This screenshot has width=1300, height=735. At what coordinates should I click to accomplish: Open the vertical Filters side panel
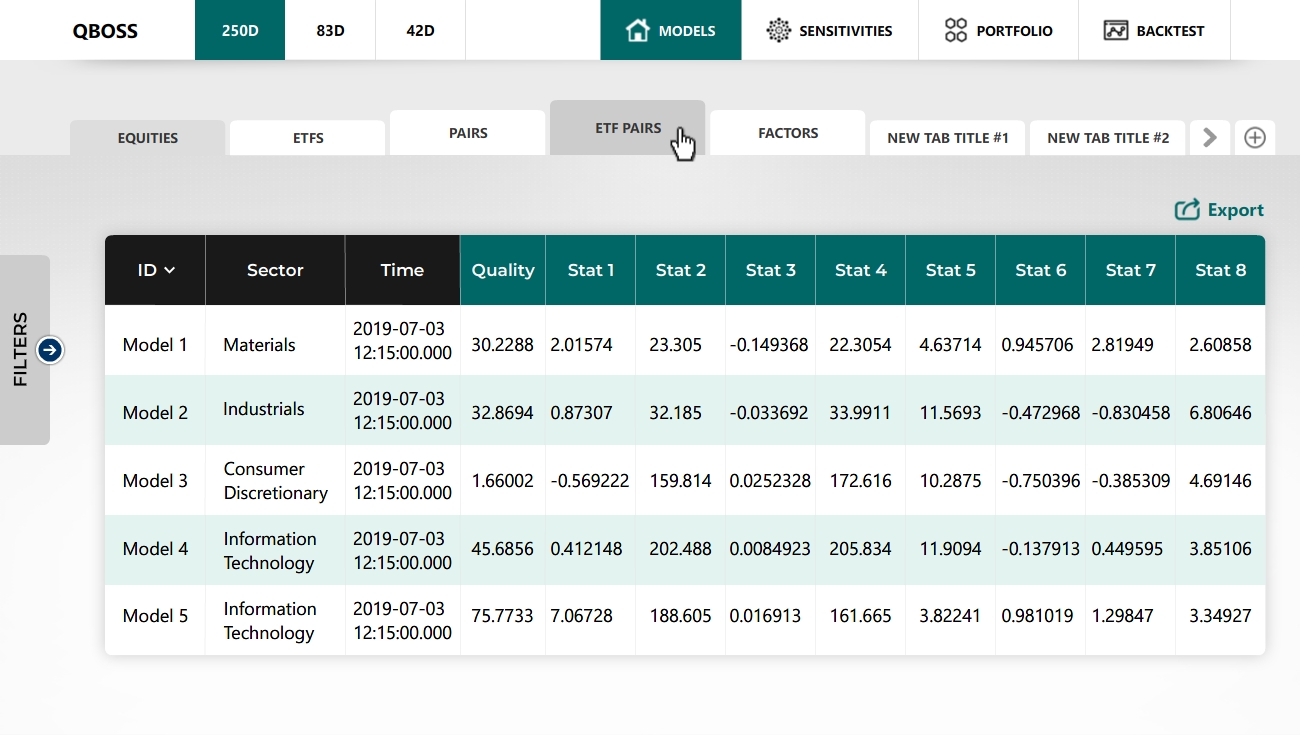pos(21,349)
